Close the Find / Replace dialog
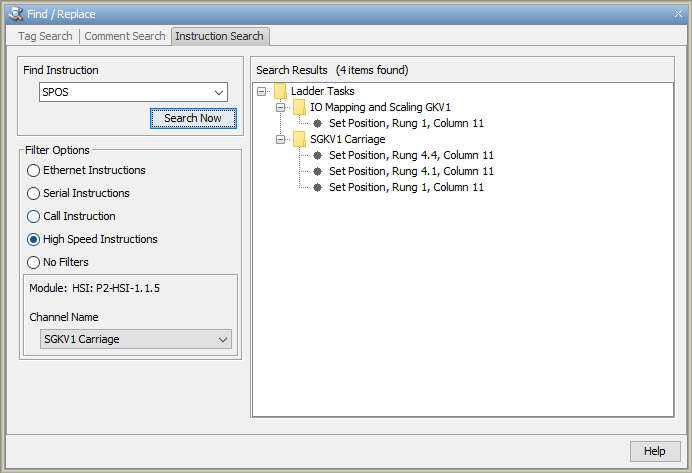This screenshot has height=473, width=692. coord(677,12)
